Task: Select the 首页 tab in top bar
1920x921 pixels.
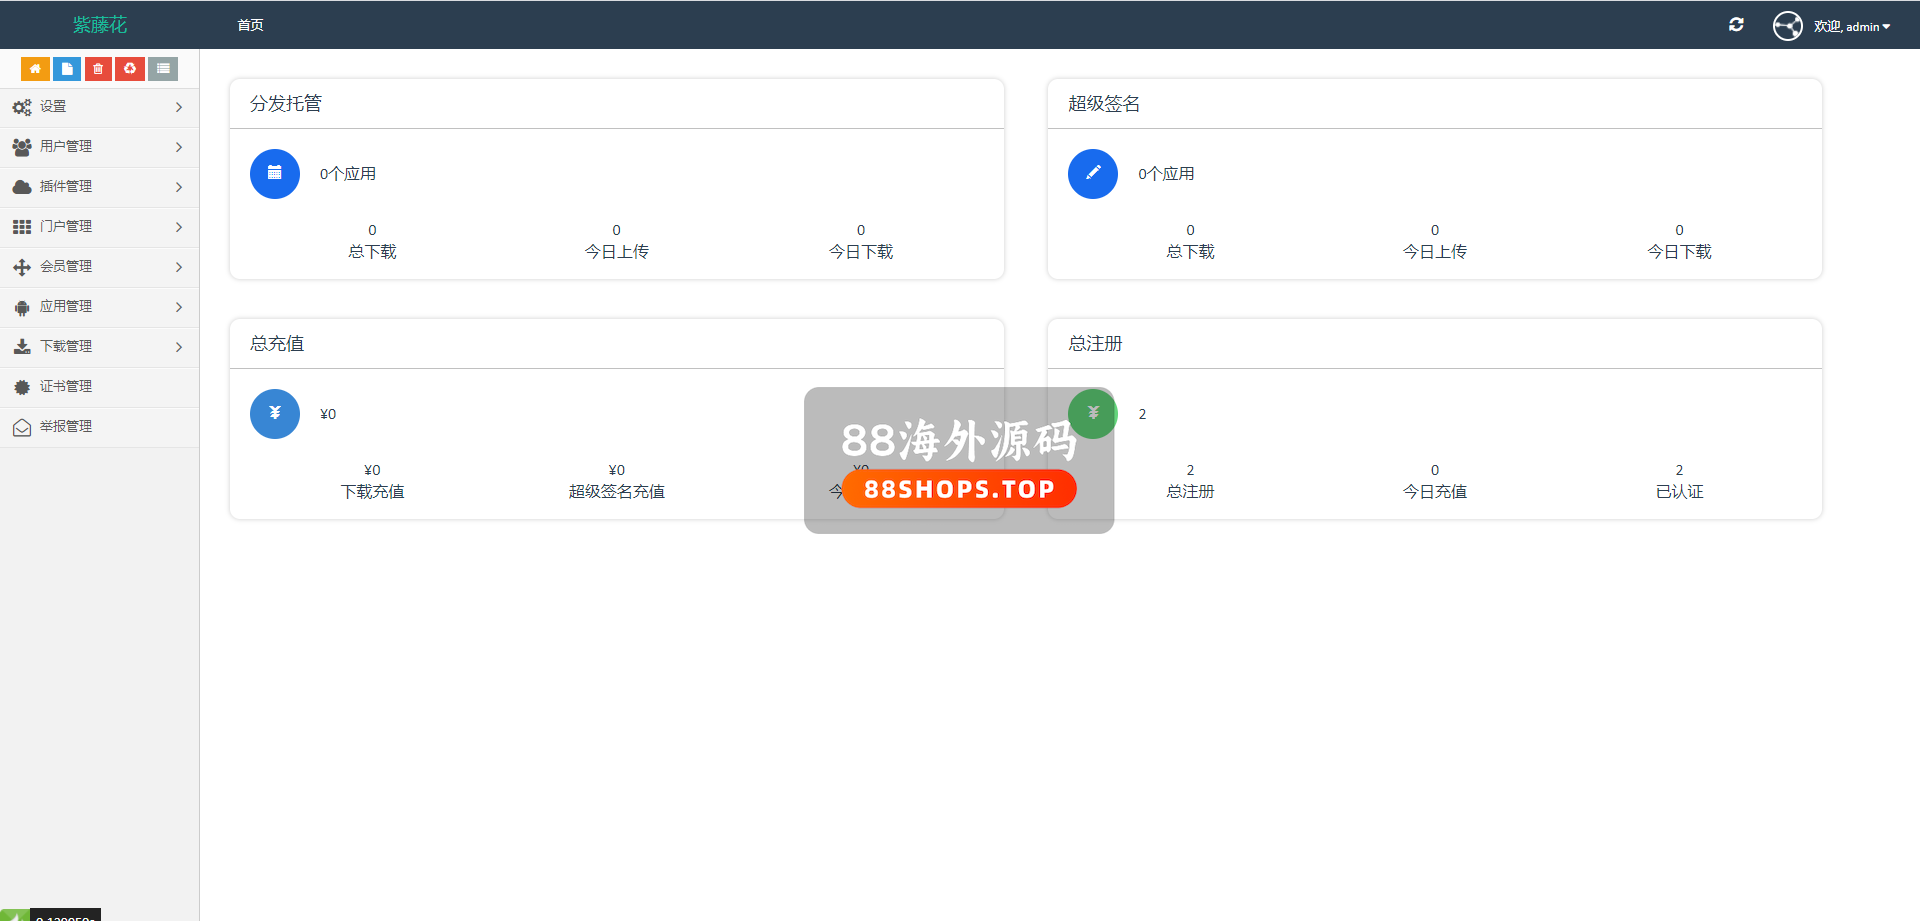Action: (250, 25)
